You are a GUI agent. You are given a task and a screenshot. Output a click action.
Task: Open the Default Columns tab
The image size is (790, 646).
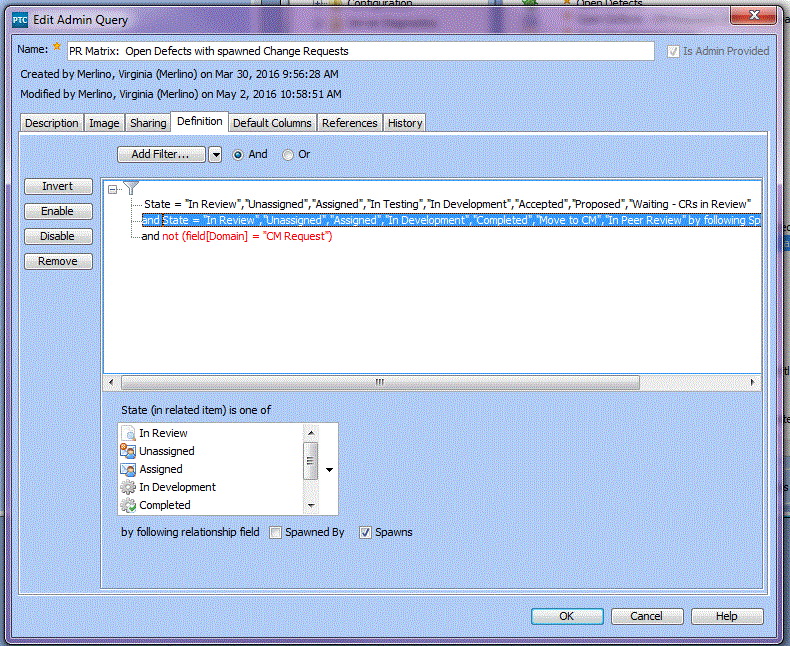click(x=272, y=123)
